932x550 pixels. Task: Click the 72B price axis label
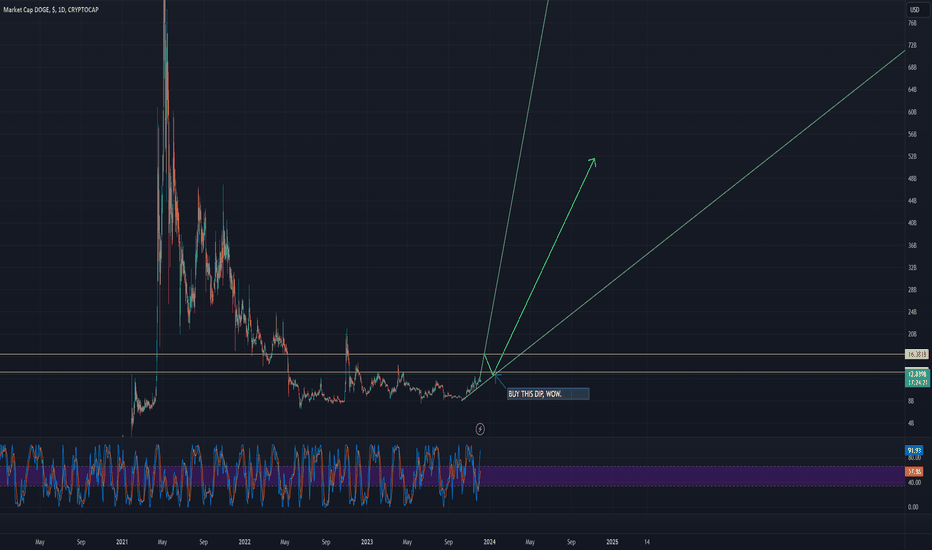[912, 45]
